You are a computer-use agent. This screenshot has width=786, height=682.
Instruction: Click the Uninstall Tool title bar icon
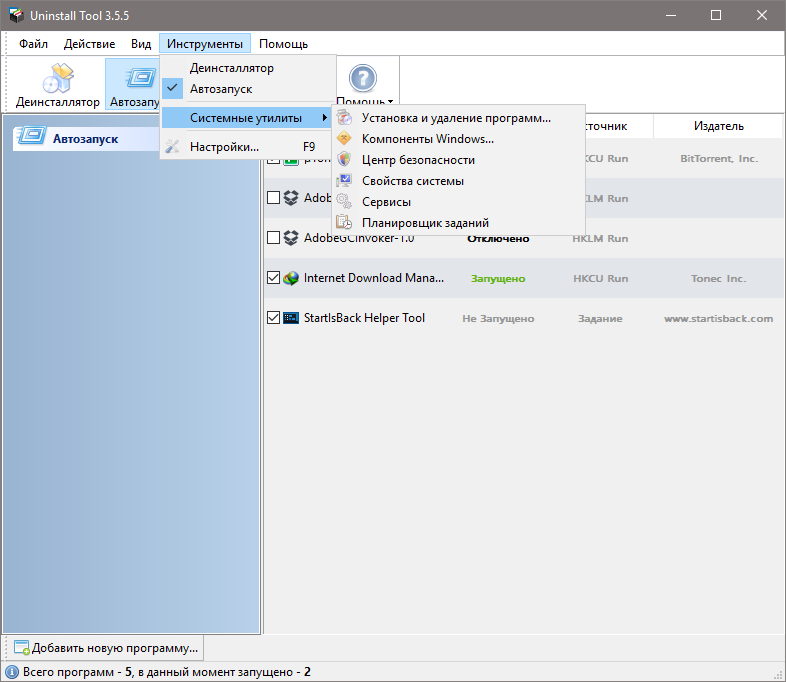coord(16,15)
